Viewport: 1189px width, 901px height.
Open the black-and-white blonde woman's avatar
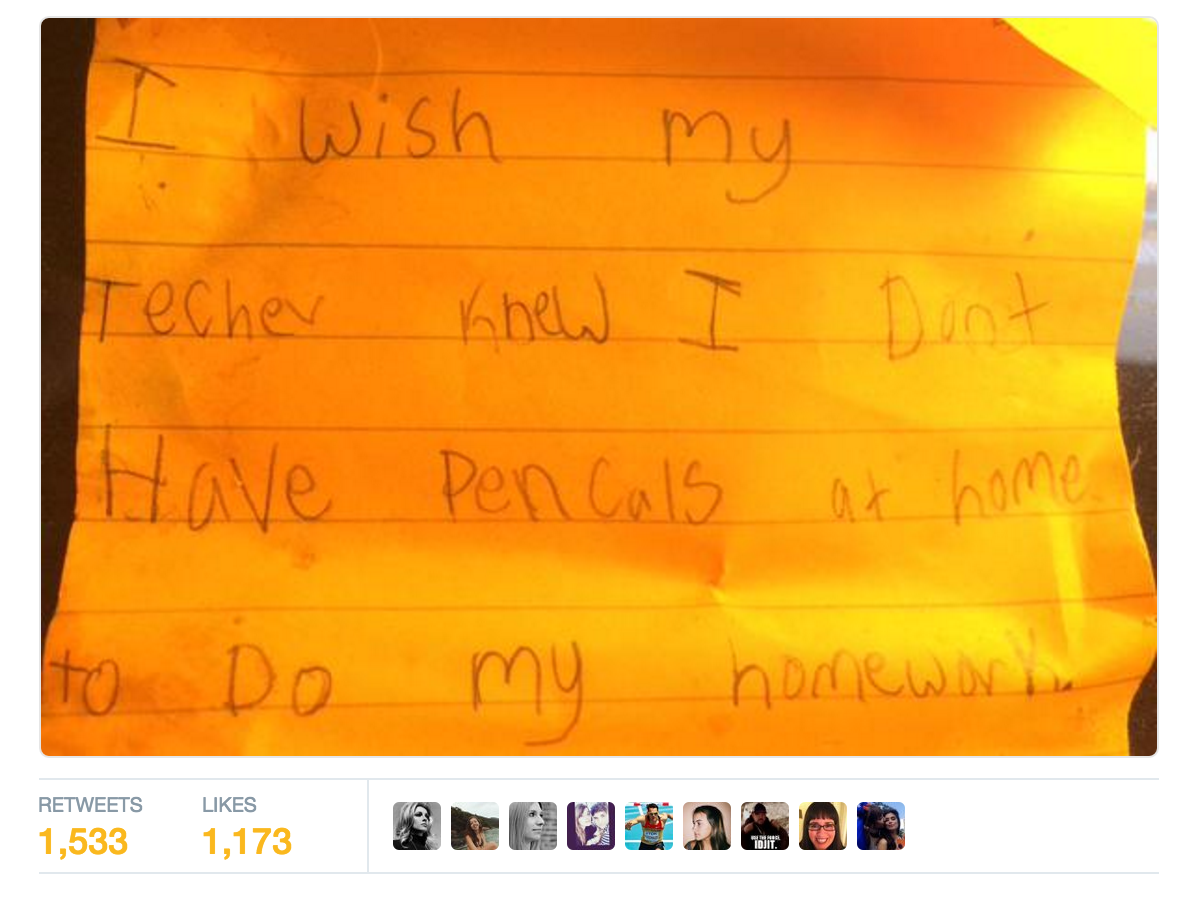[x=416, y=826]
